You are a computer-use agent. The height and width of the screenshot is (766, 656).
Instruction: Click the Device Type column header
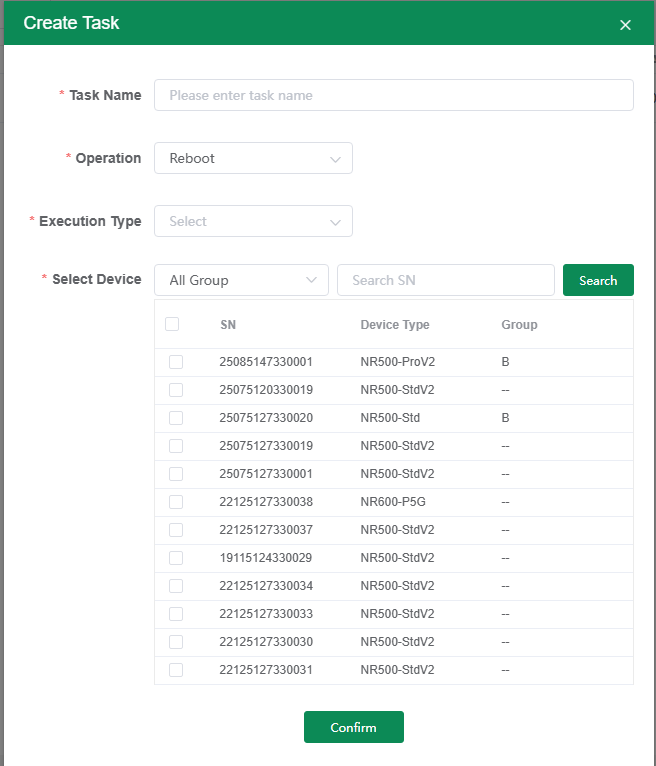[x=395, y=325]
